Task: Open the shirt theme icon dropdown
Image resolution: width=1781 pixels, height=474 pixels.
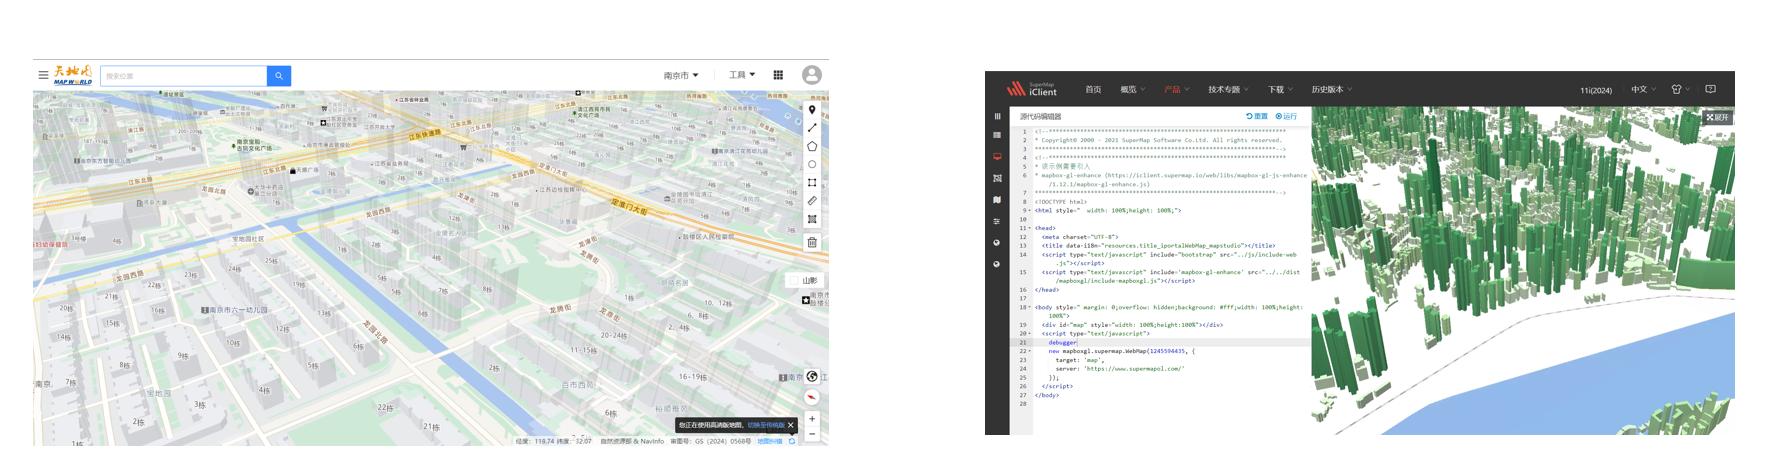Action: (1681, 90)
